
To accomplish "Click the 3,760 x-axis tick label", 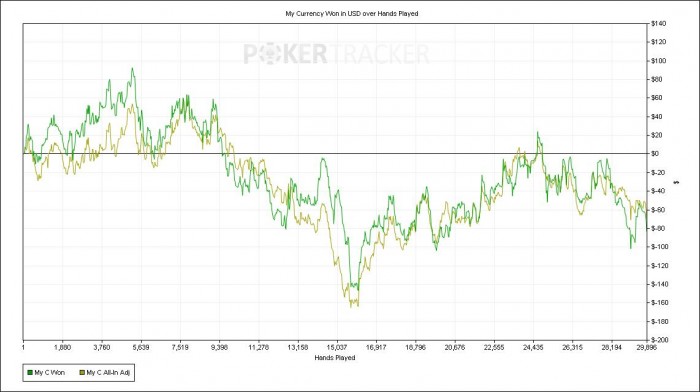I will click(101, 347).
